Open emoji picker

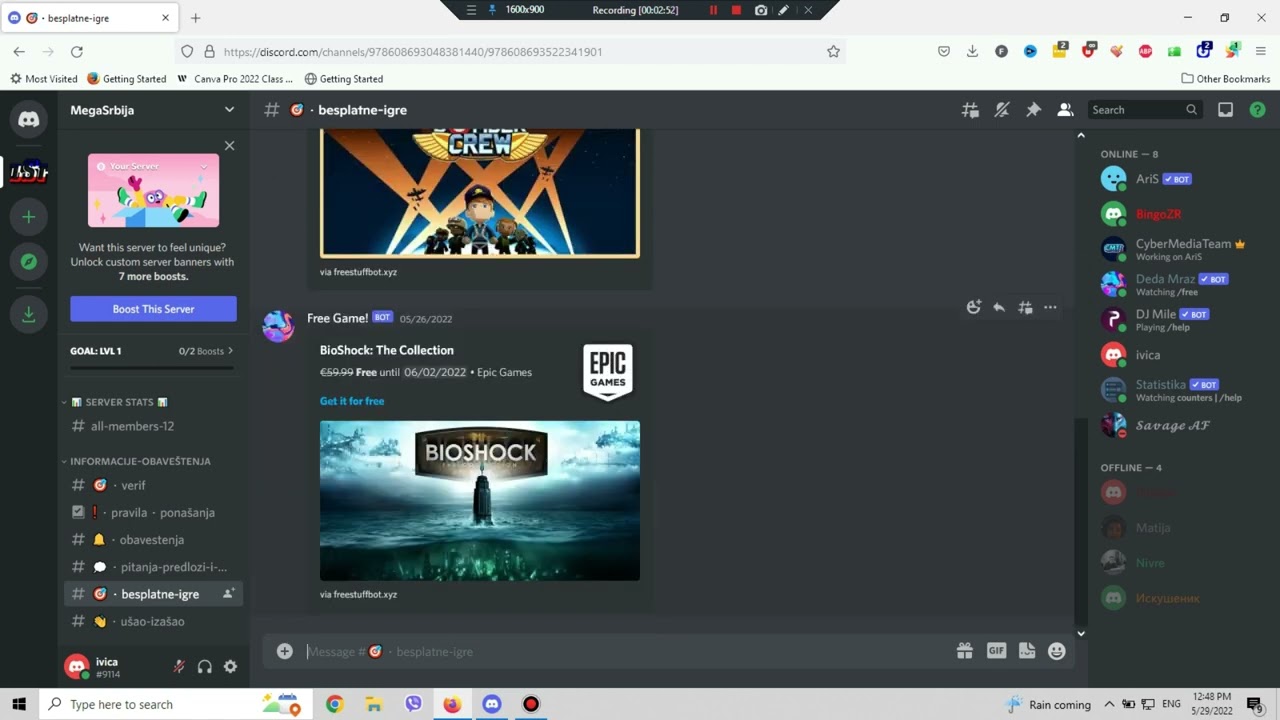pos(1057,651)
